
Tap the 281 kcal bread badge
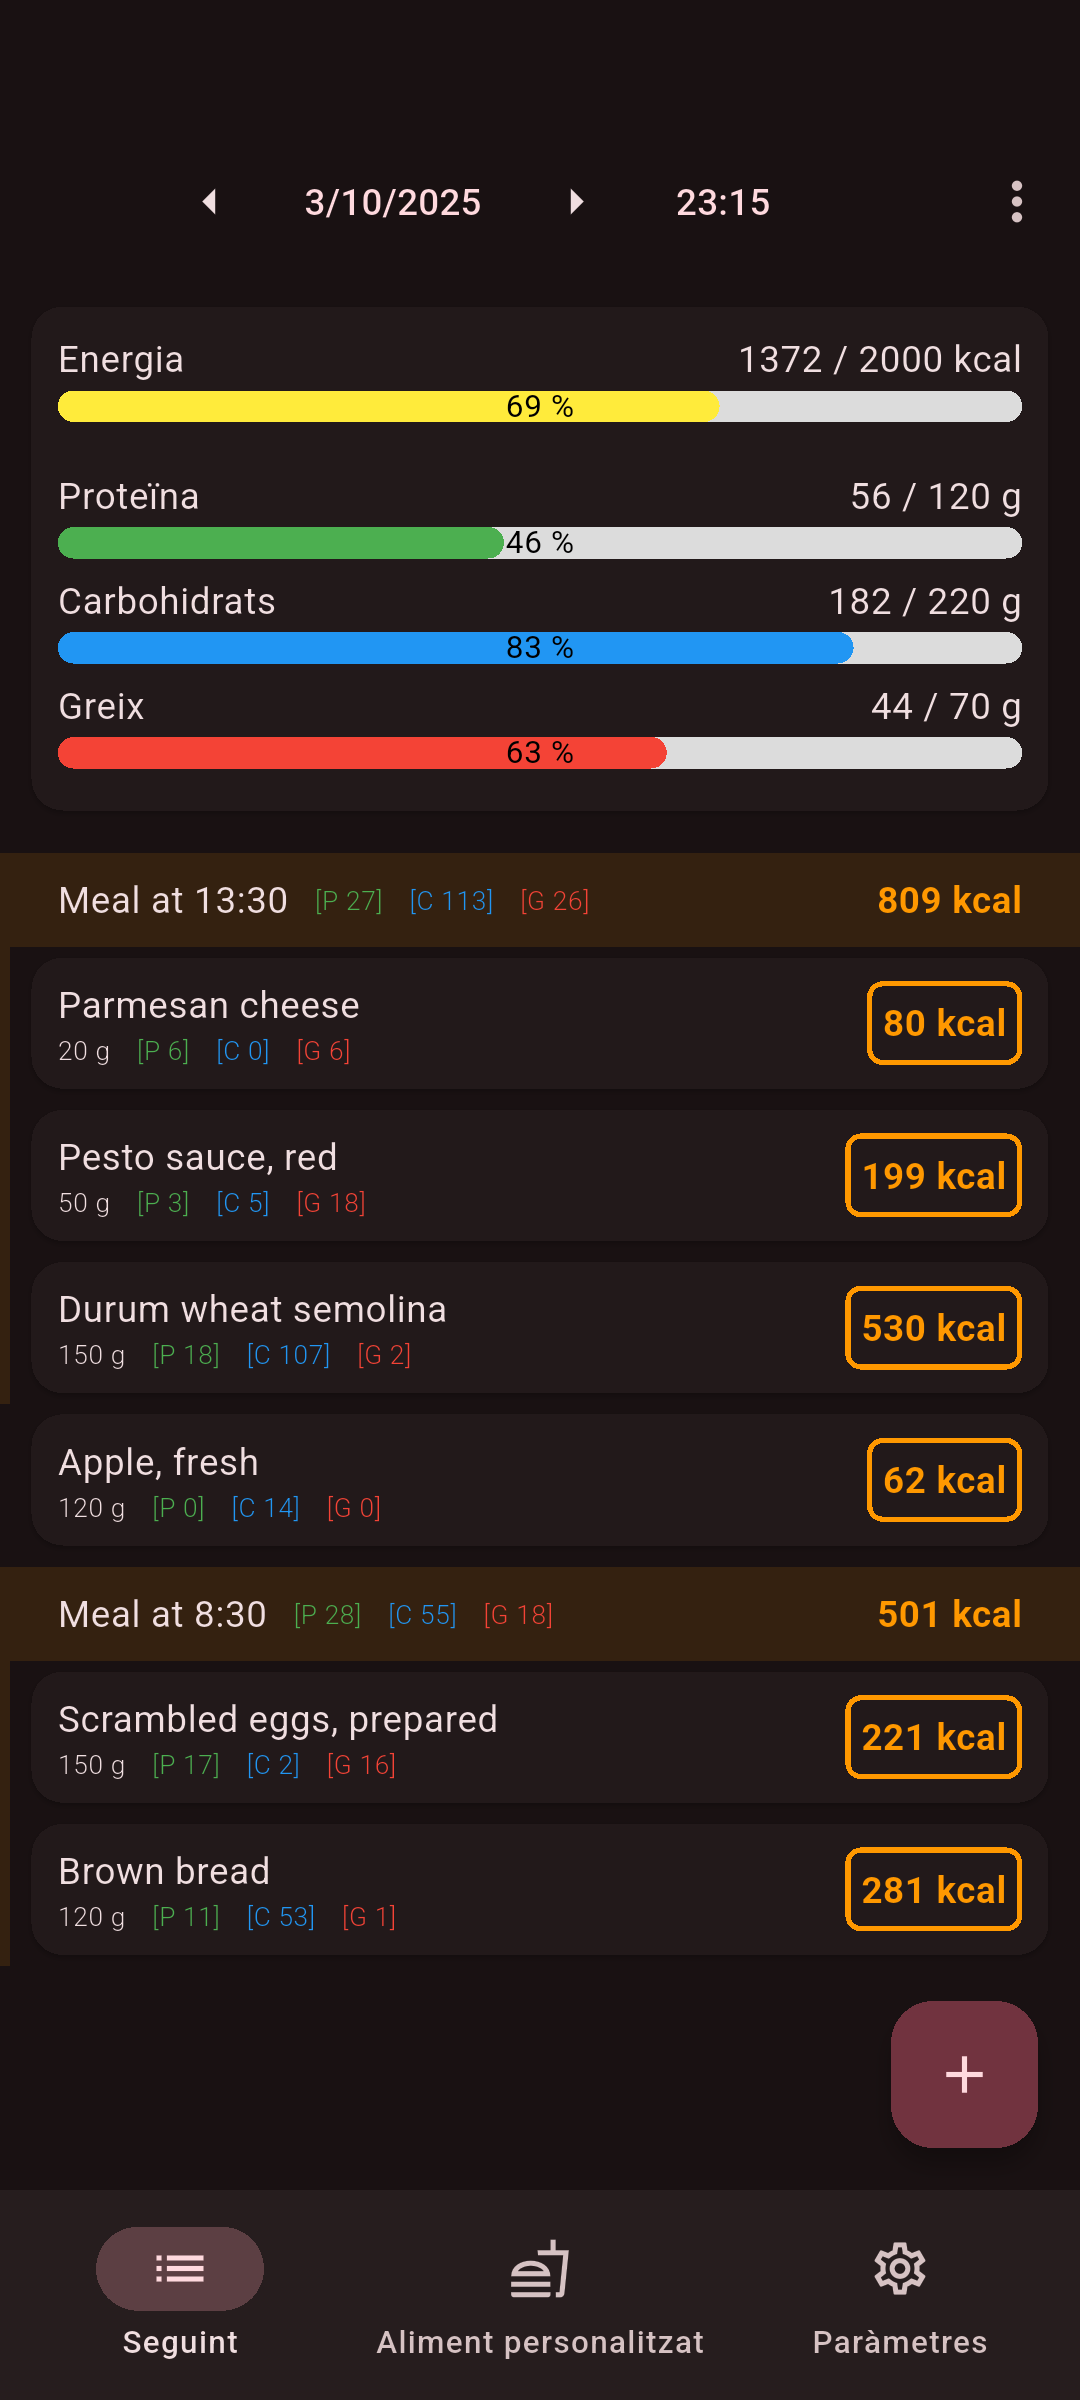pos(933,1890)
